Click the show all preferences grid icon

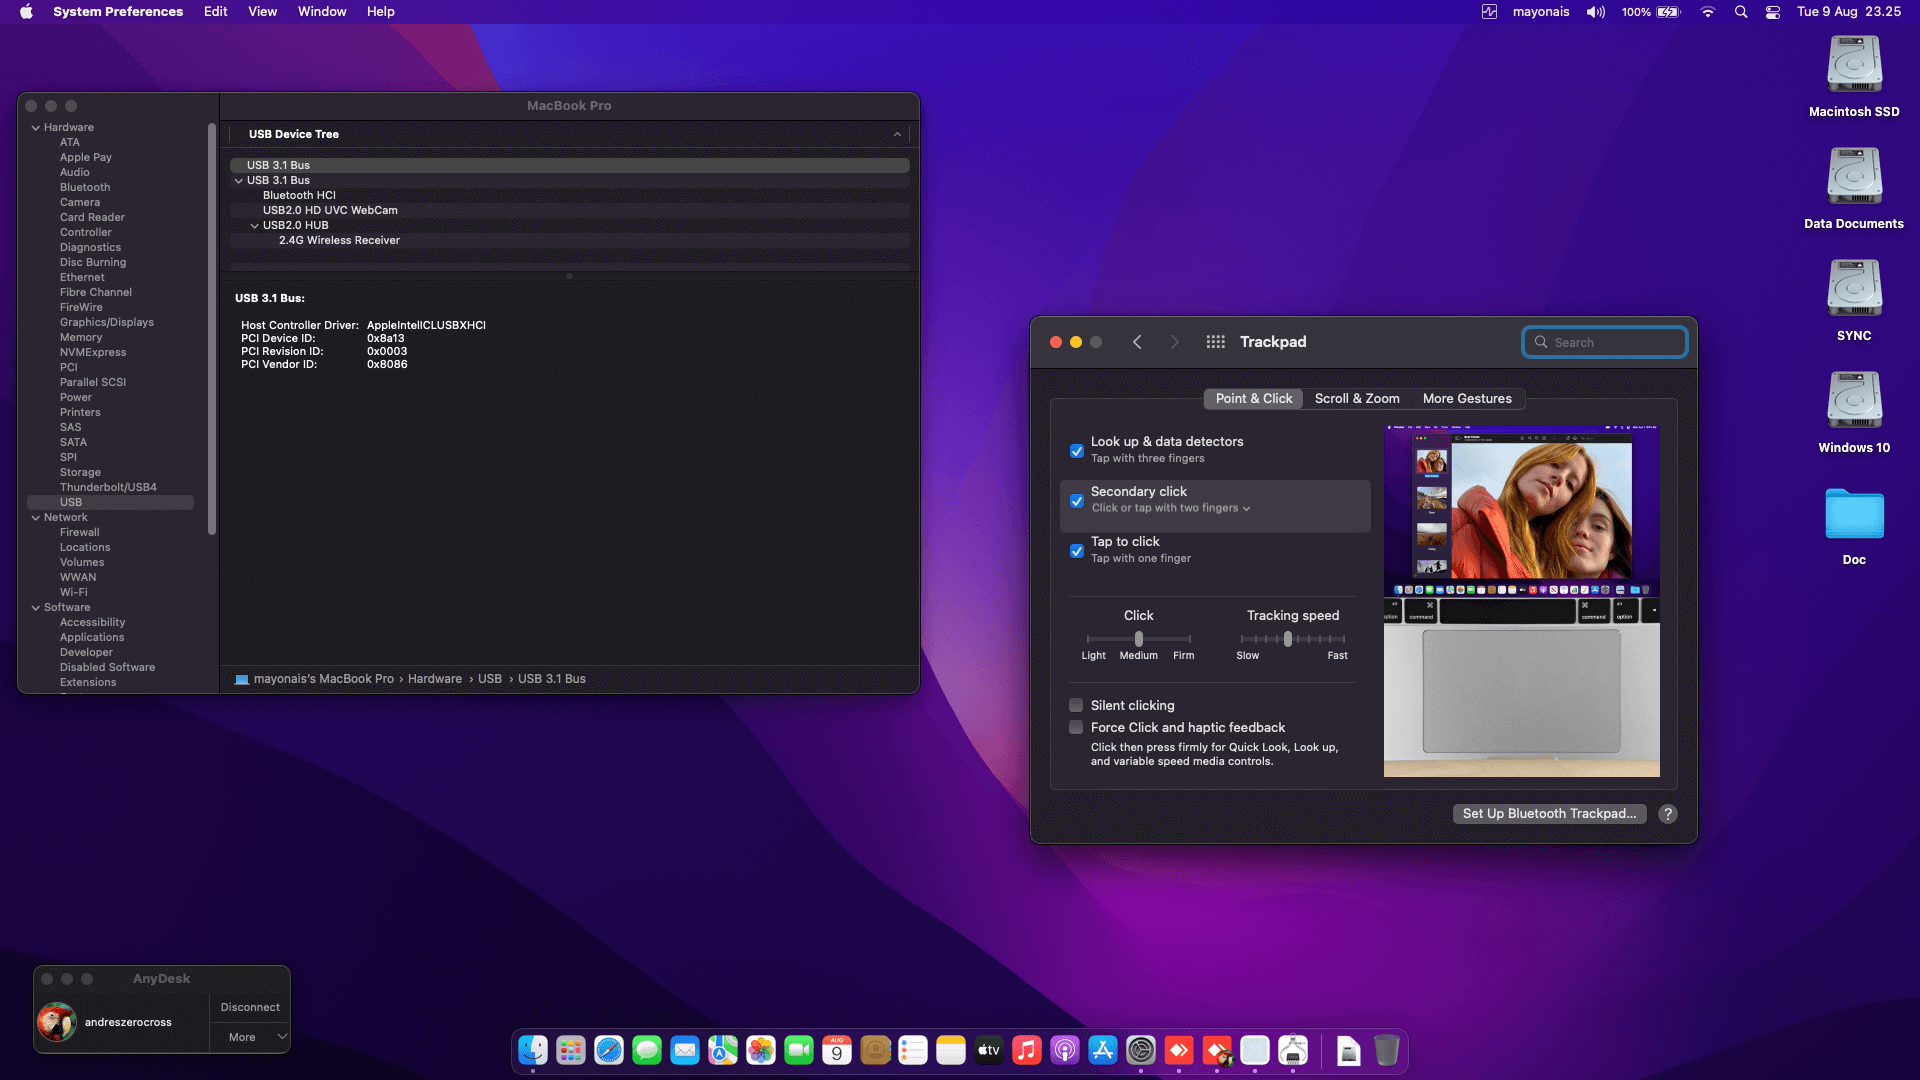(x=1215, y=342)
